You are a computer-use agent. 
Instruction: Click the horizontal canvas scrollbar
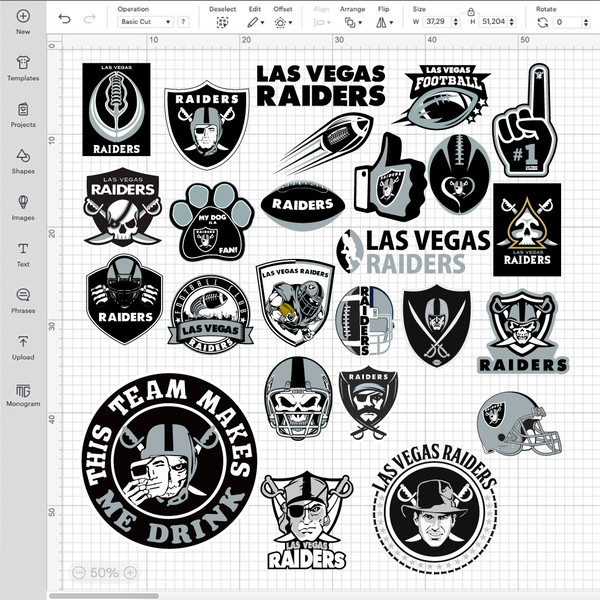[x=104, y=596]
